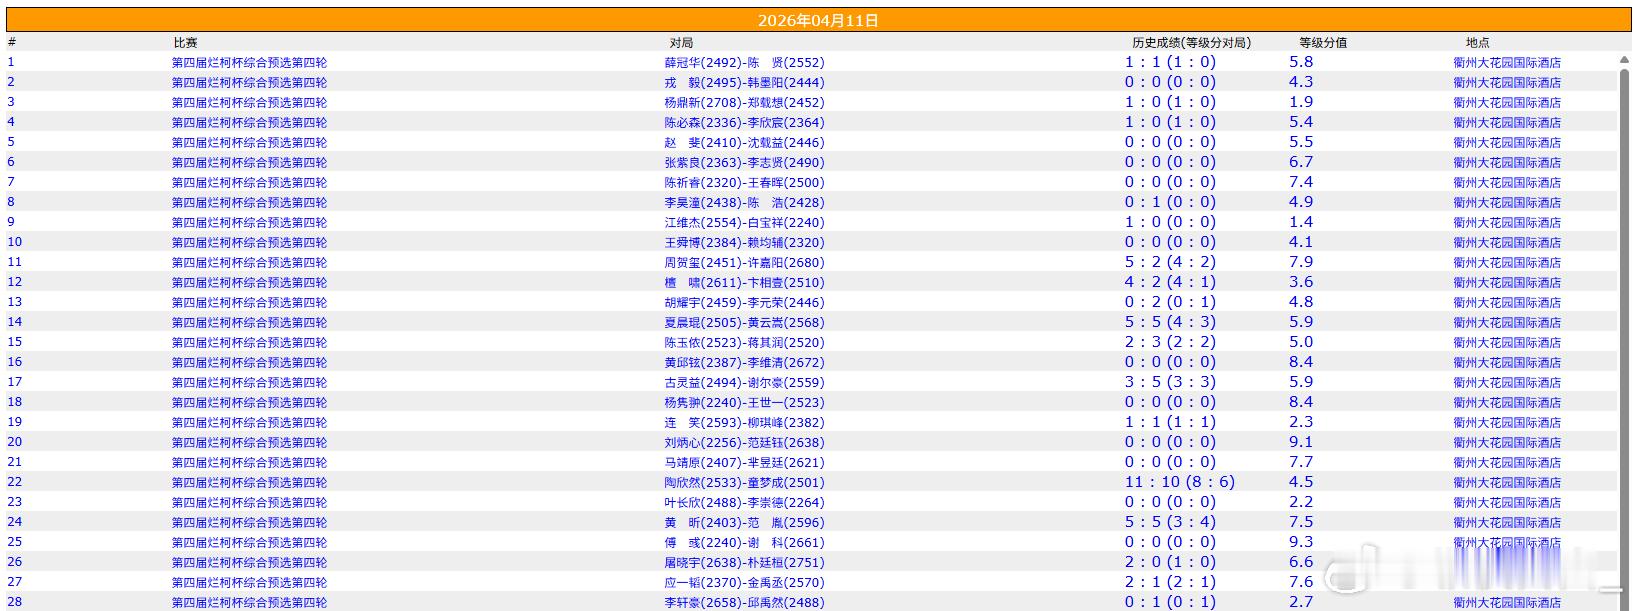Open match 赵斐(2410)-沈载益(2446)
1637x611 pixels.
744,142
